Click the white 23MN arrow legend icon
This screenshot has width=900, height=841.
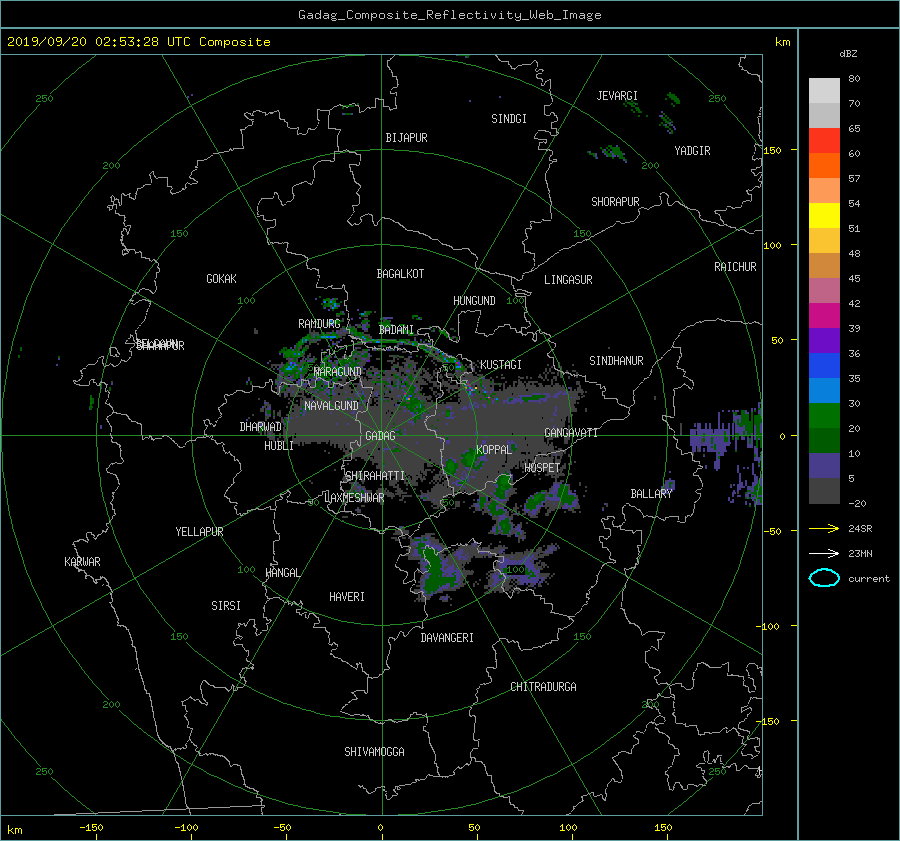pos(824,553)
